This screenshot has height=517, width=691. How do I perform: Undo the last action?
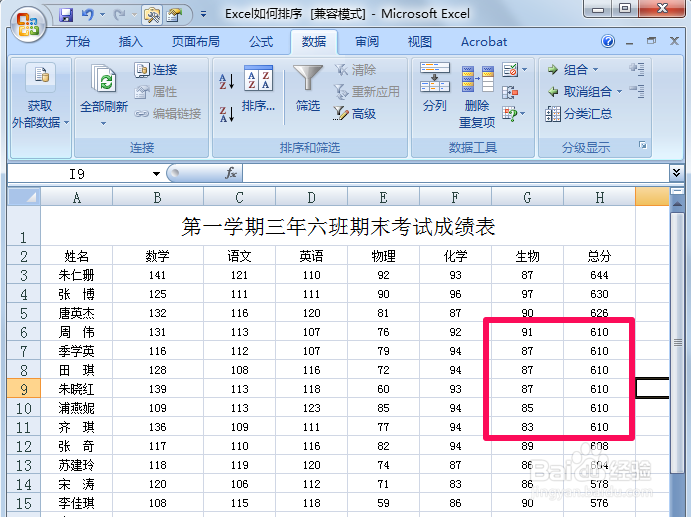87,15
